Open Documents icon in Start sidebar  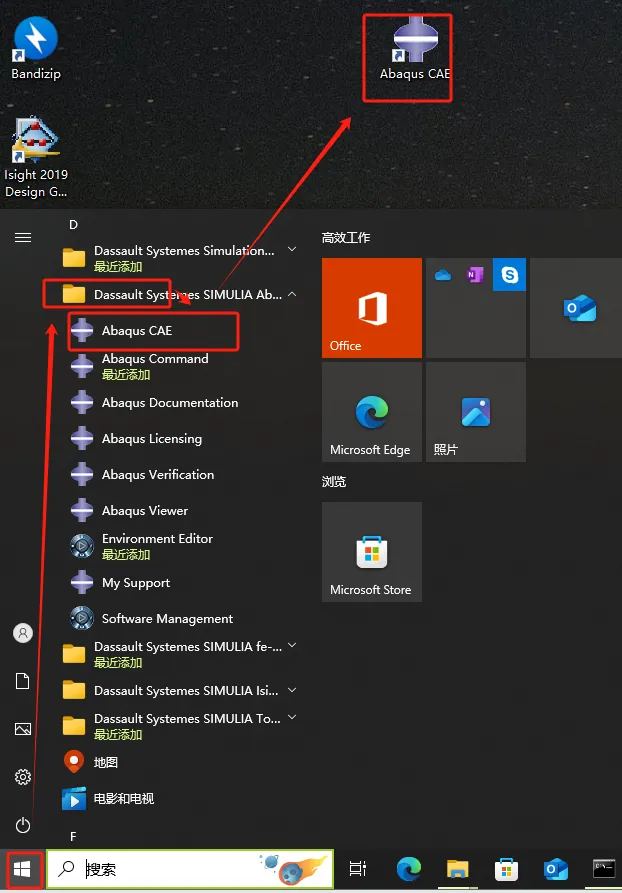(x=23, y=681)
